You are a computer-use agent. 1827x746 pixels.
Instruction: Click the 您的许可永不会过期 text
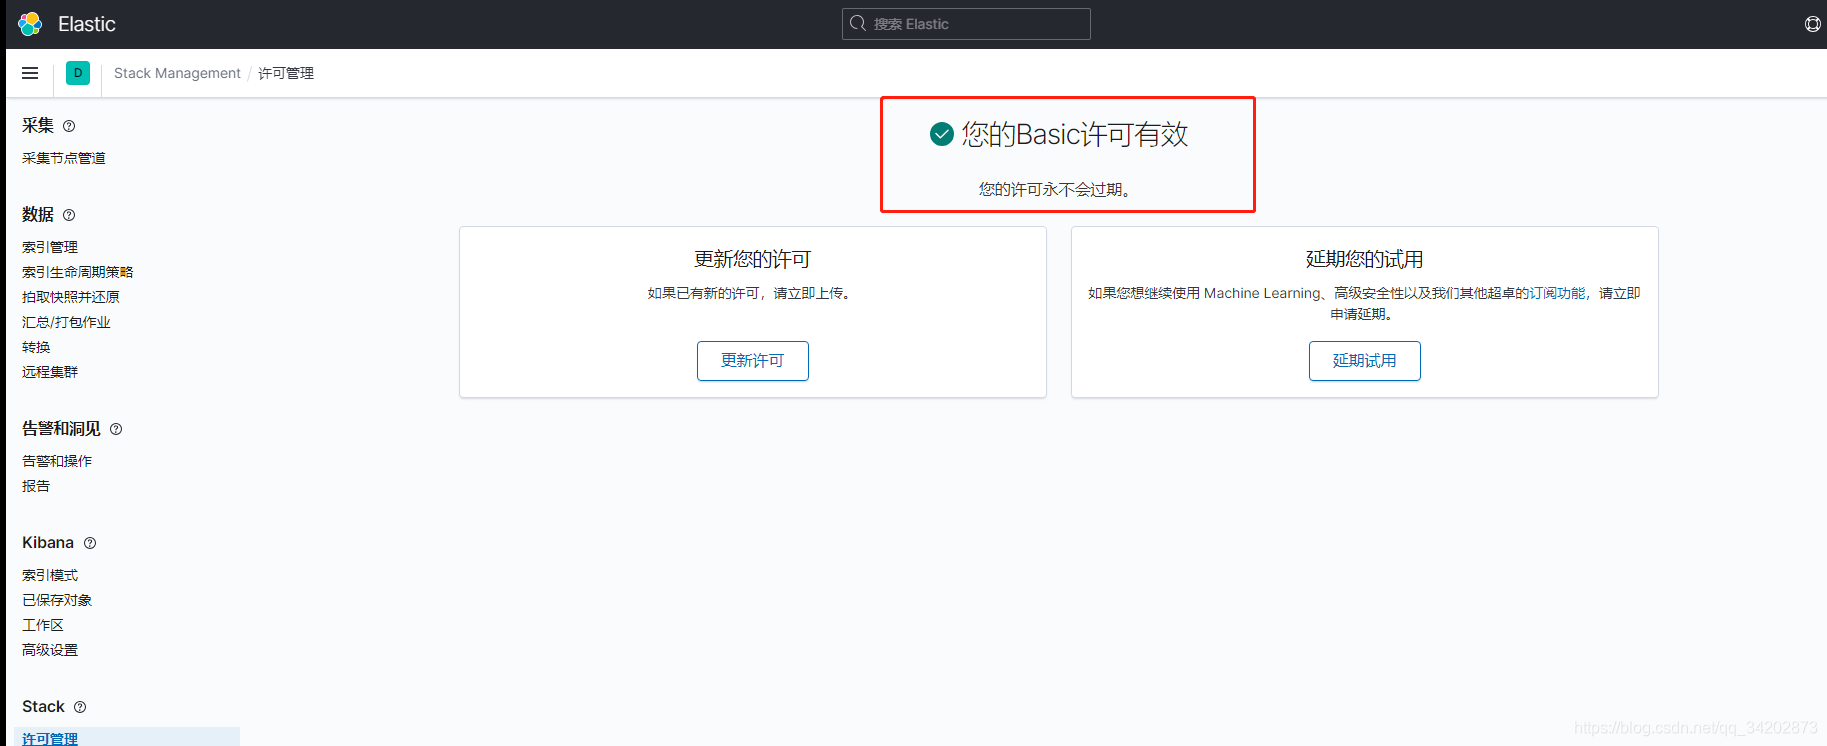tap(1055, 189)
